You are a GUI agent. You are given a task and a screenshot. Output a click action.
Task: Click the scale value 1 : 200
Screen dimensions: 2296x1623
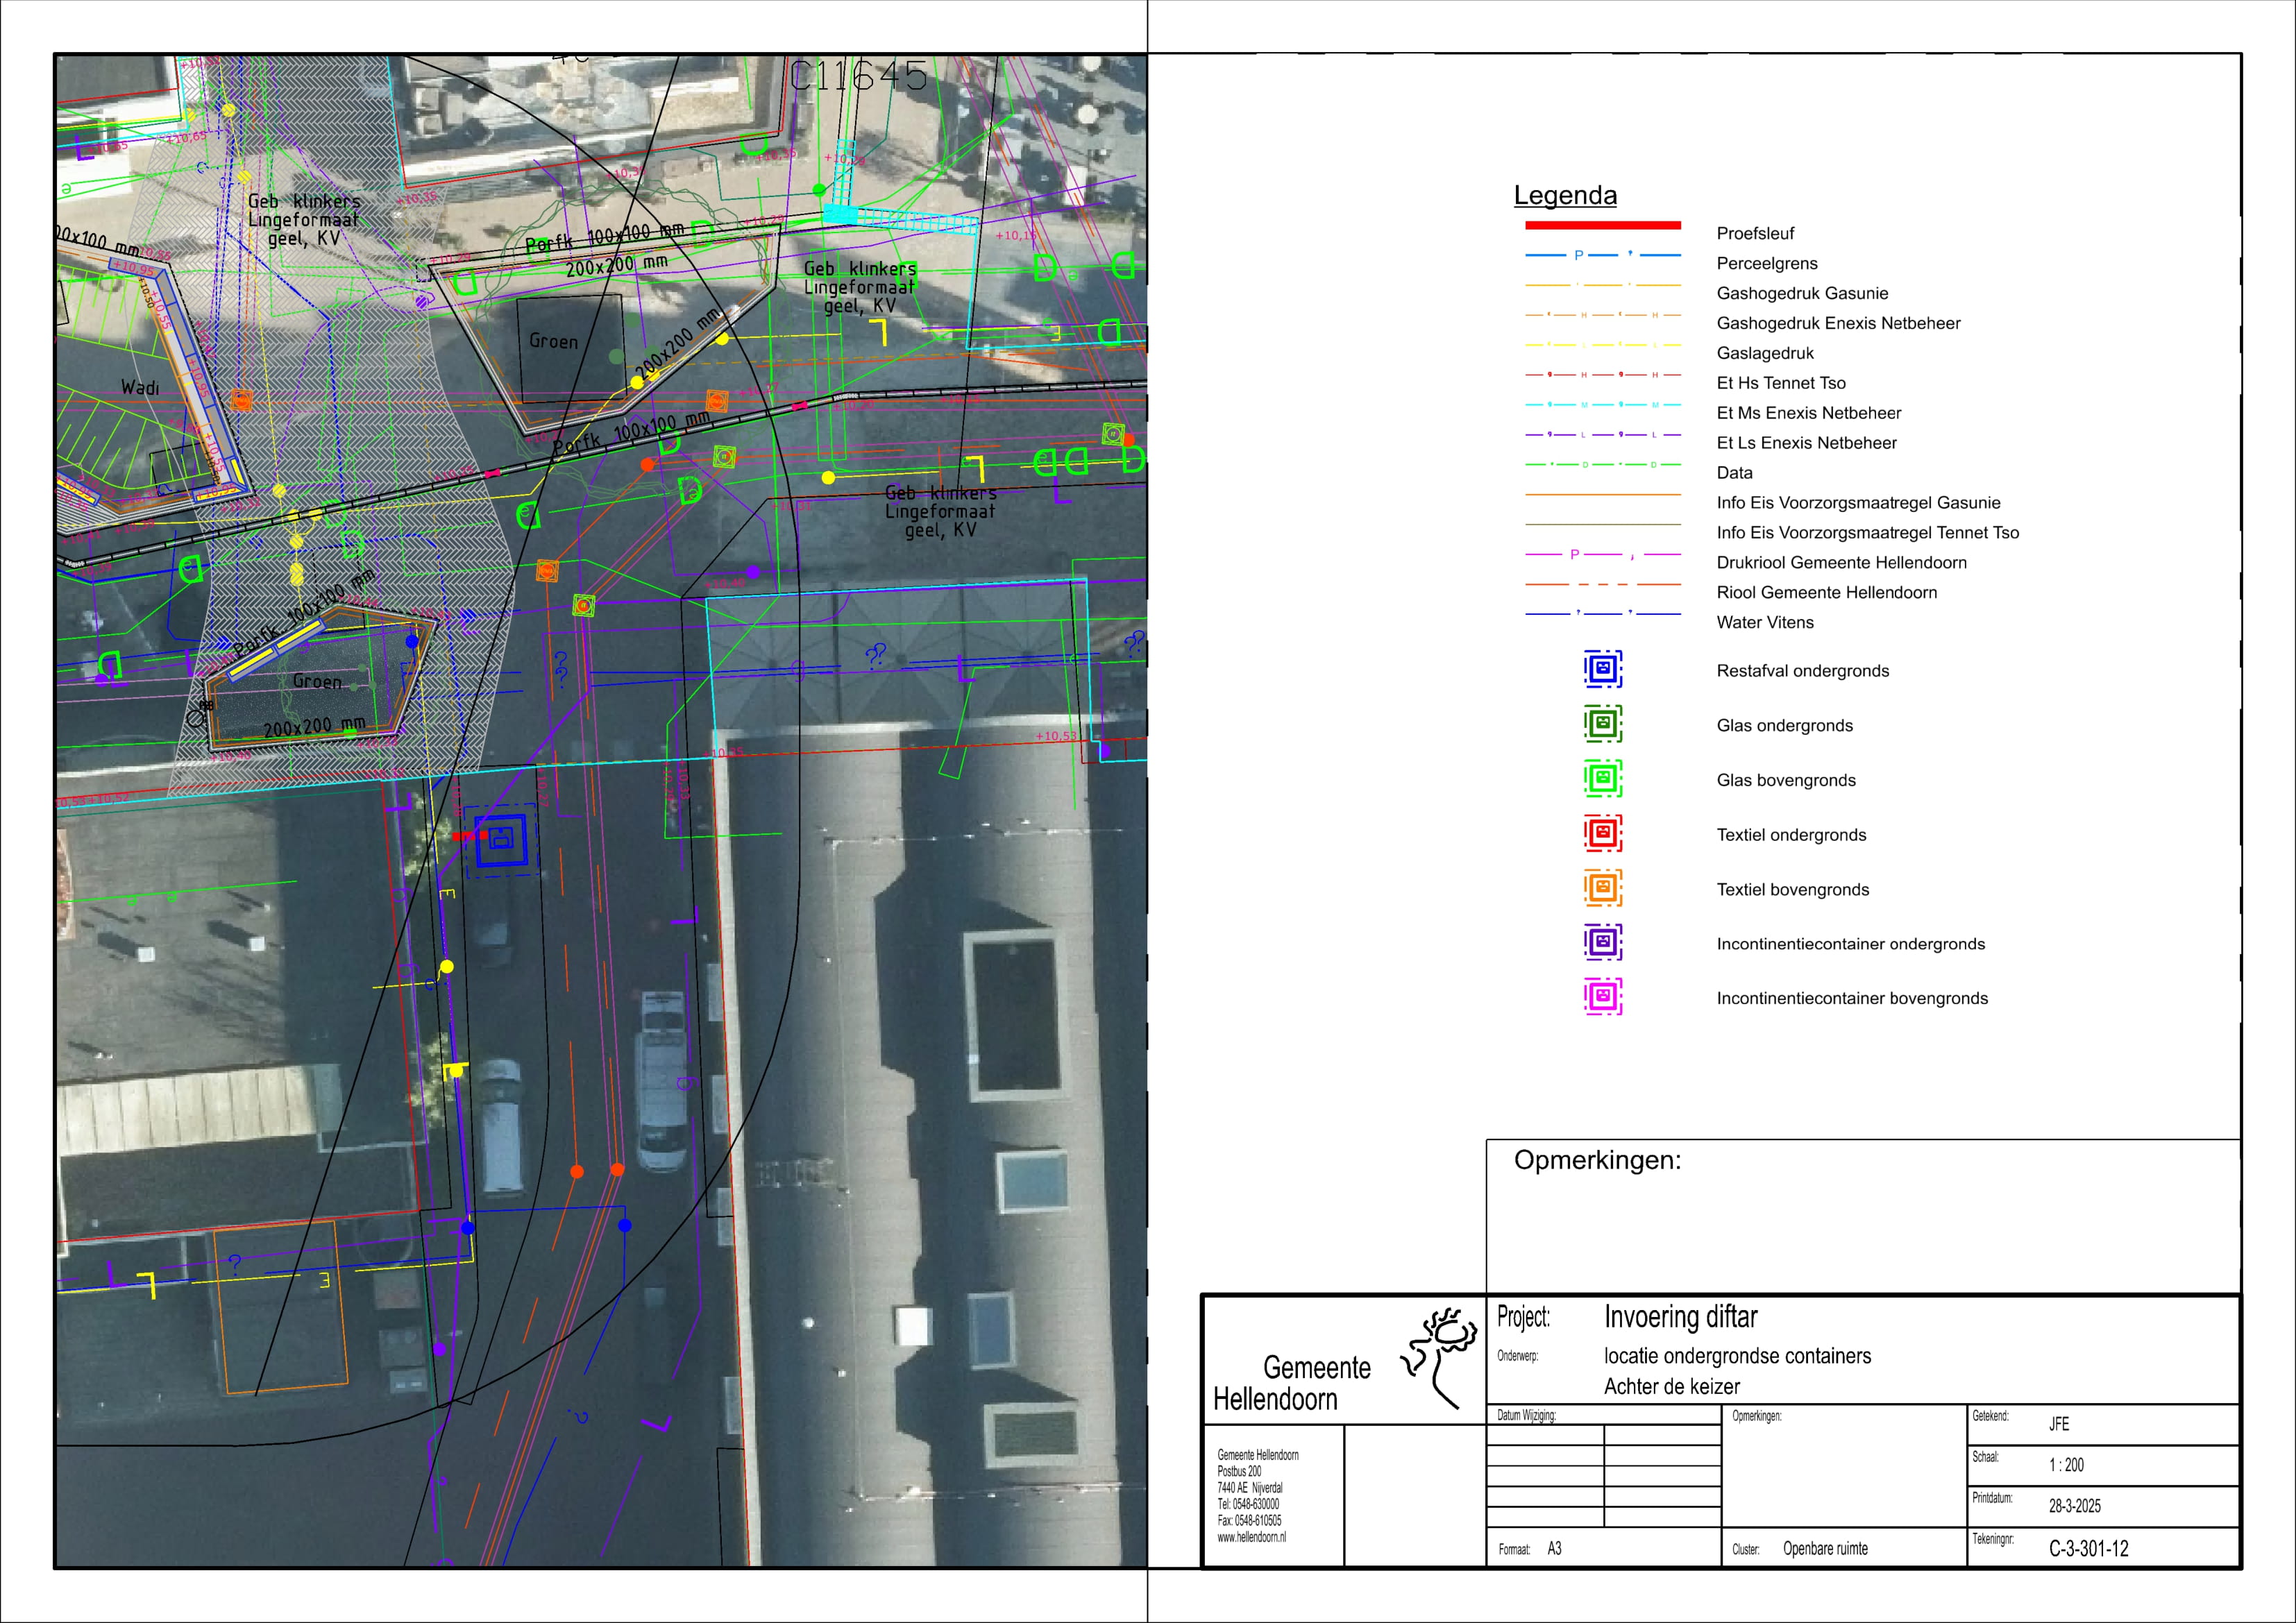pos(2066,1465)
